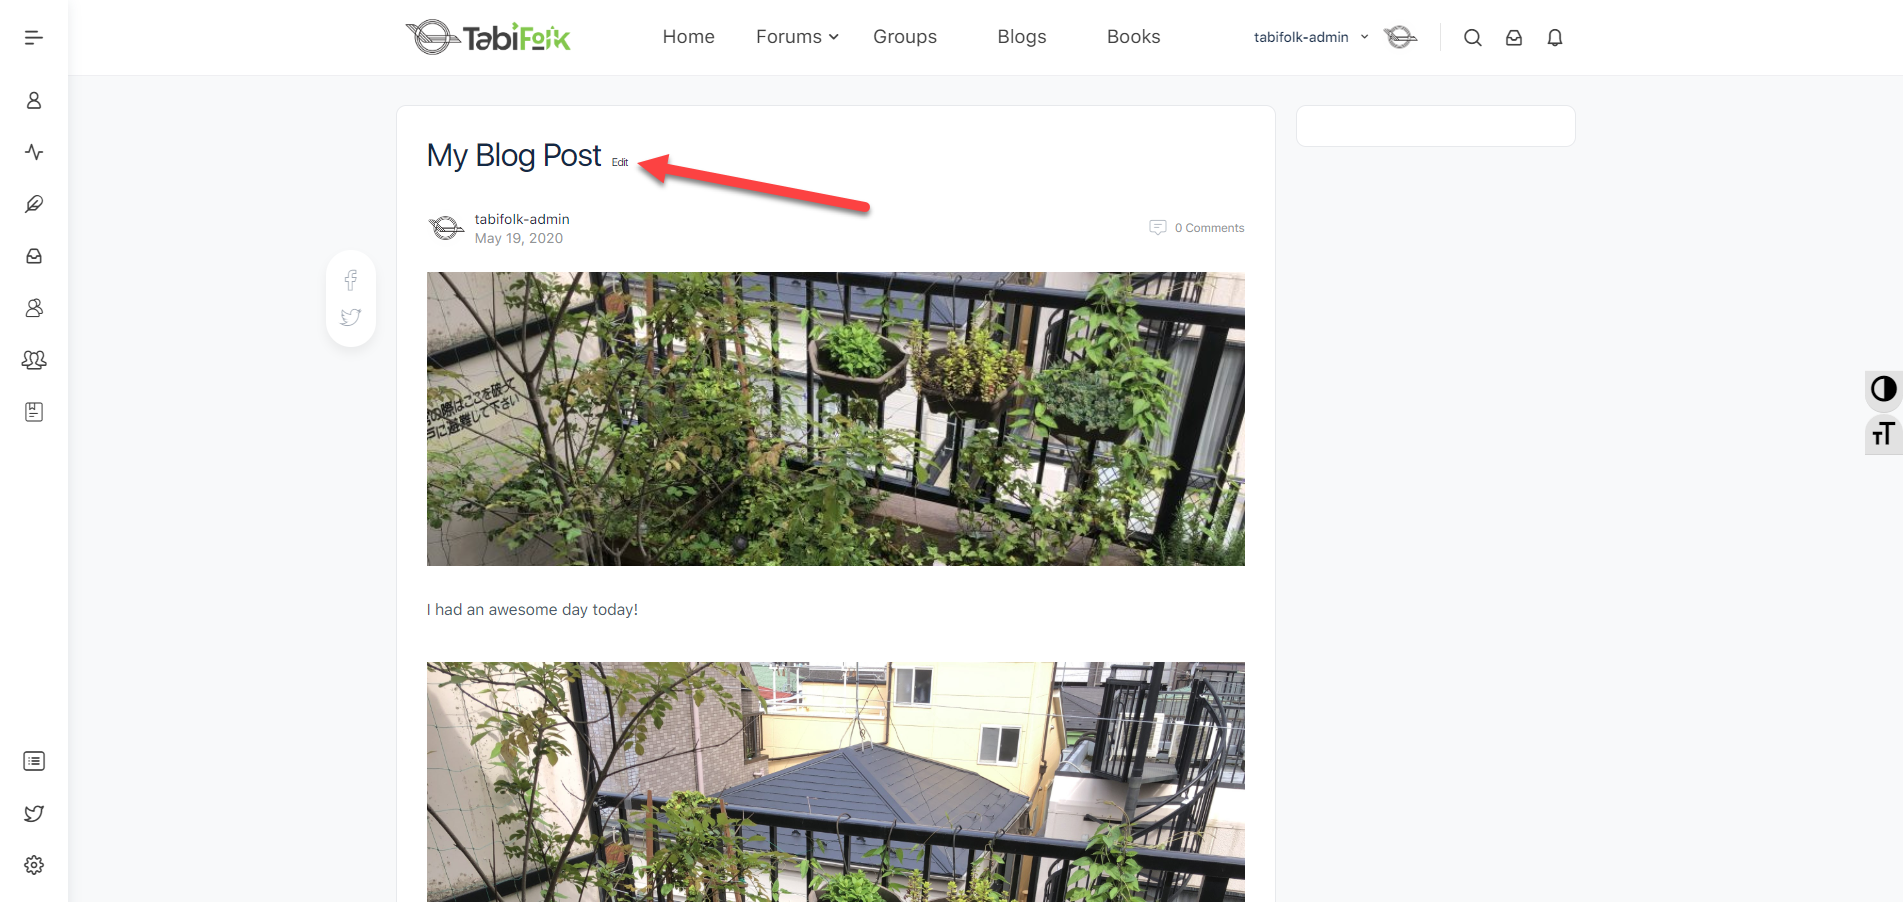Open the Blogs menu item
The width and height of the screenshot is (1903, 902).
pyautogui.click(x=1022, y=37)
